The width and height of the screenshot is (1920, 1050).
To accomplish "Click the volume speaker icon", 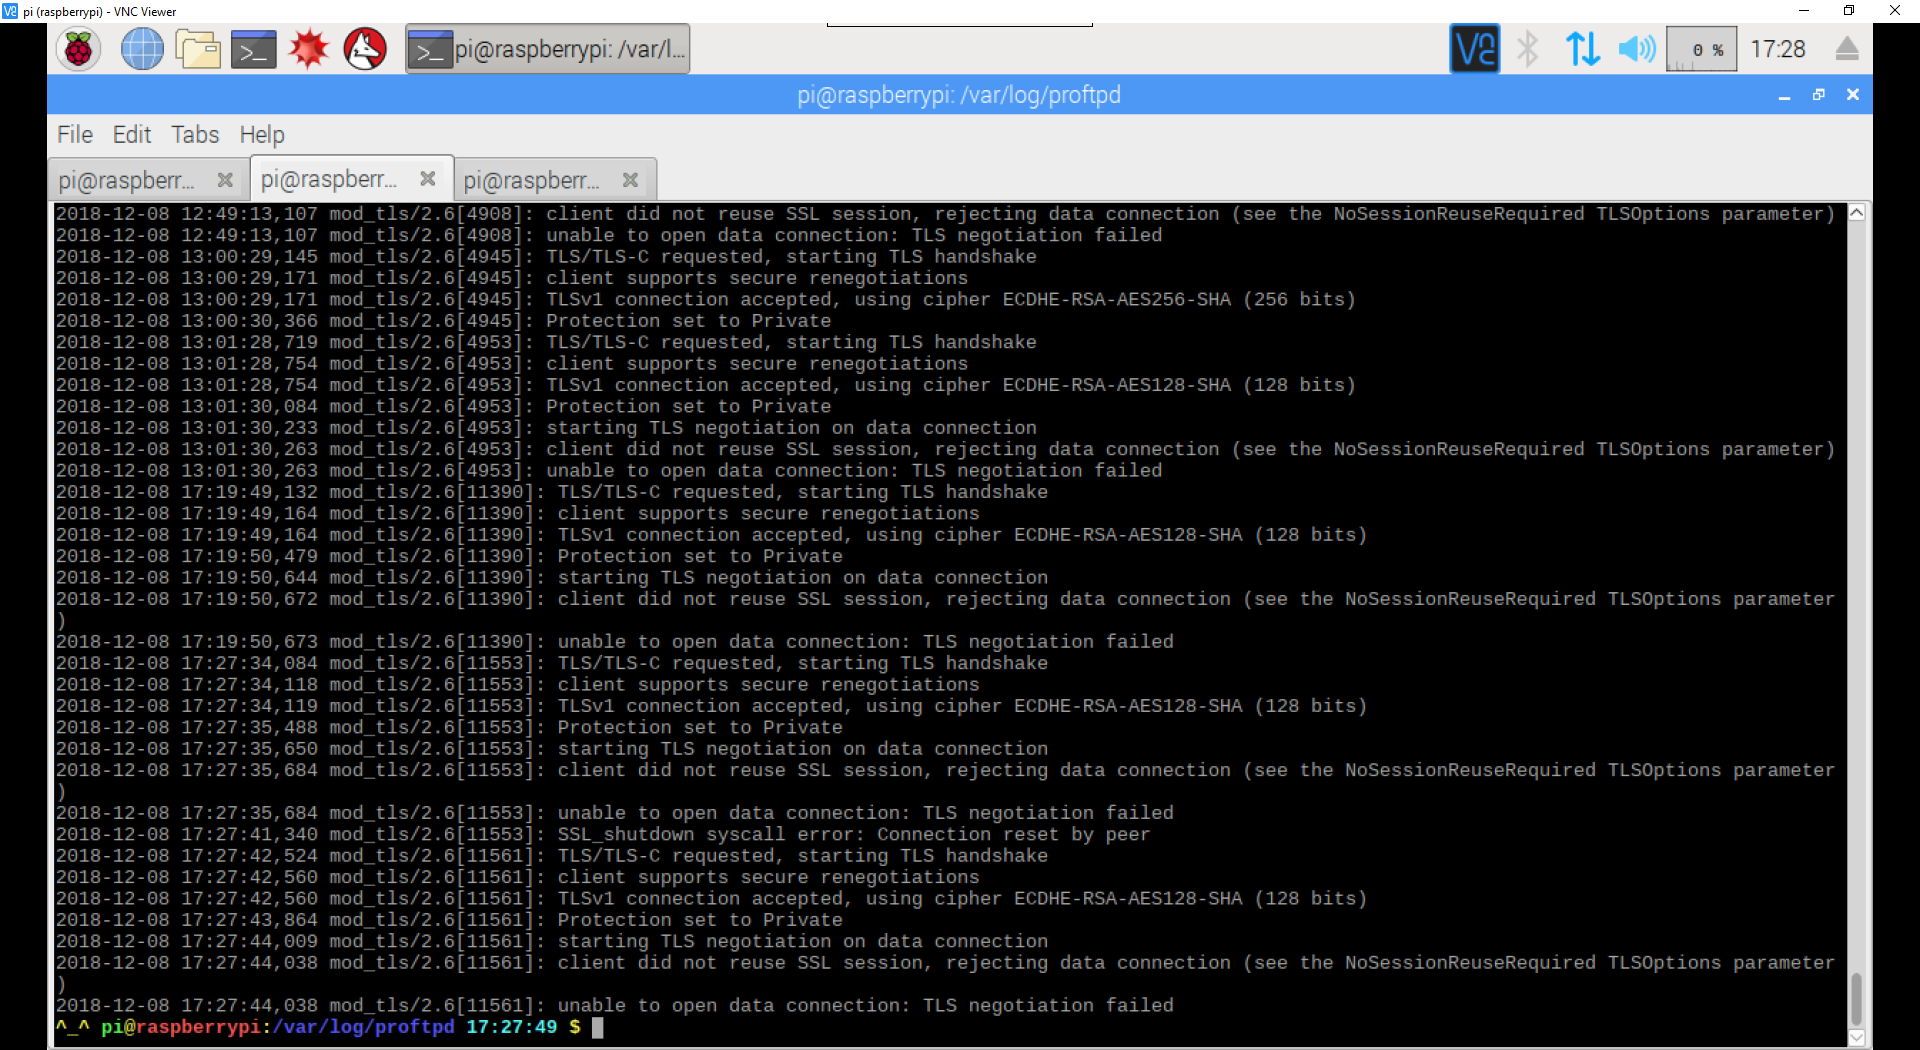I will click(1636, 49).
